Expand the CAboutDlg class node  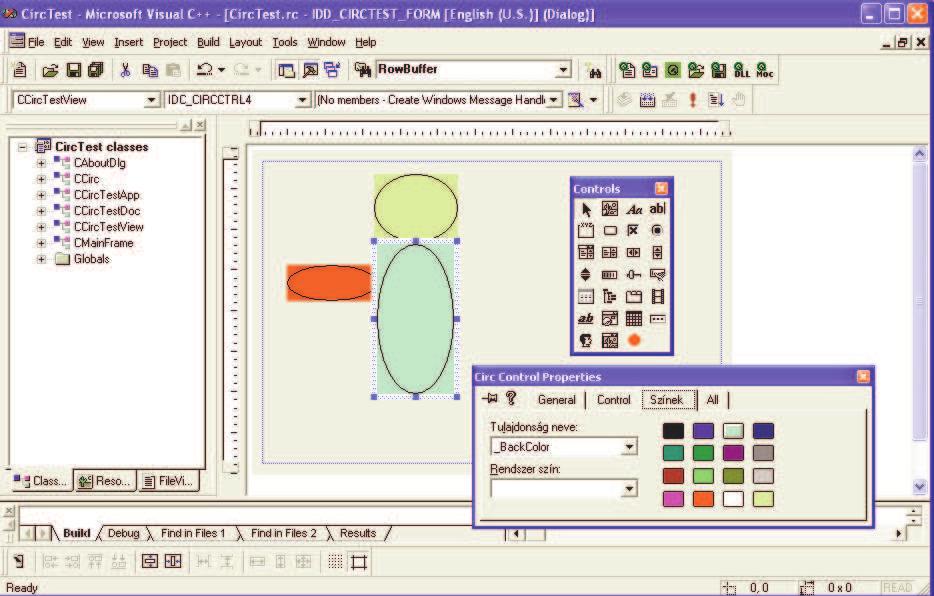coord(41,163)
